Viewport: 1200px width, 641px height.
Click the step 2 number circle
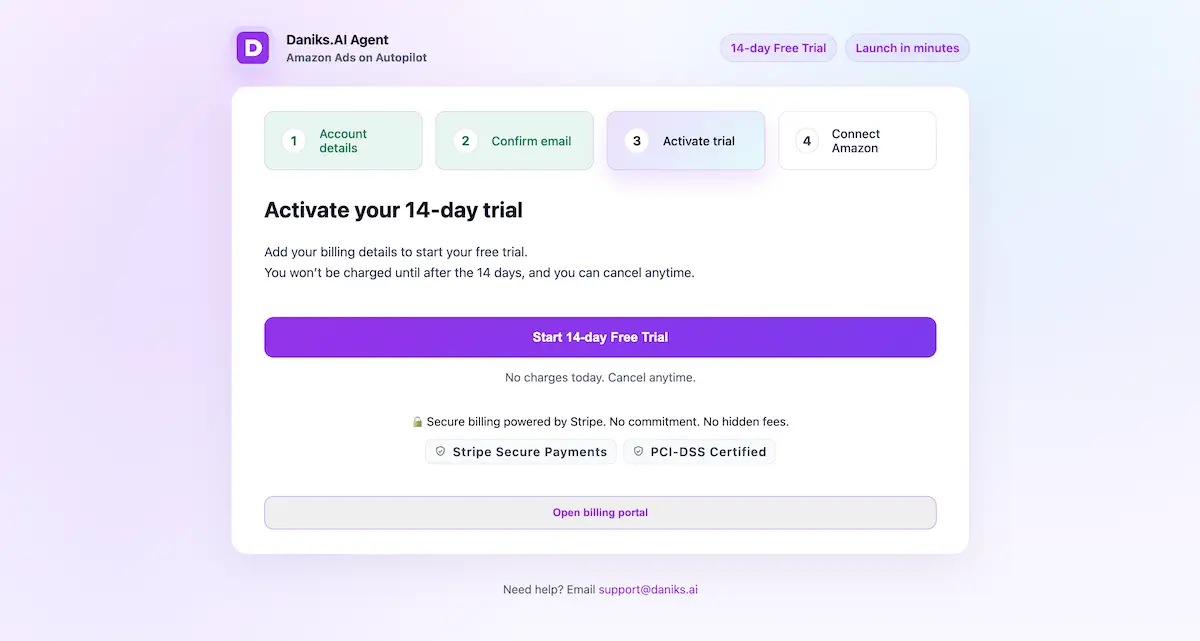click(x=465, y=141)
